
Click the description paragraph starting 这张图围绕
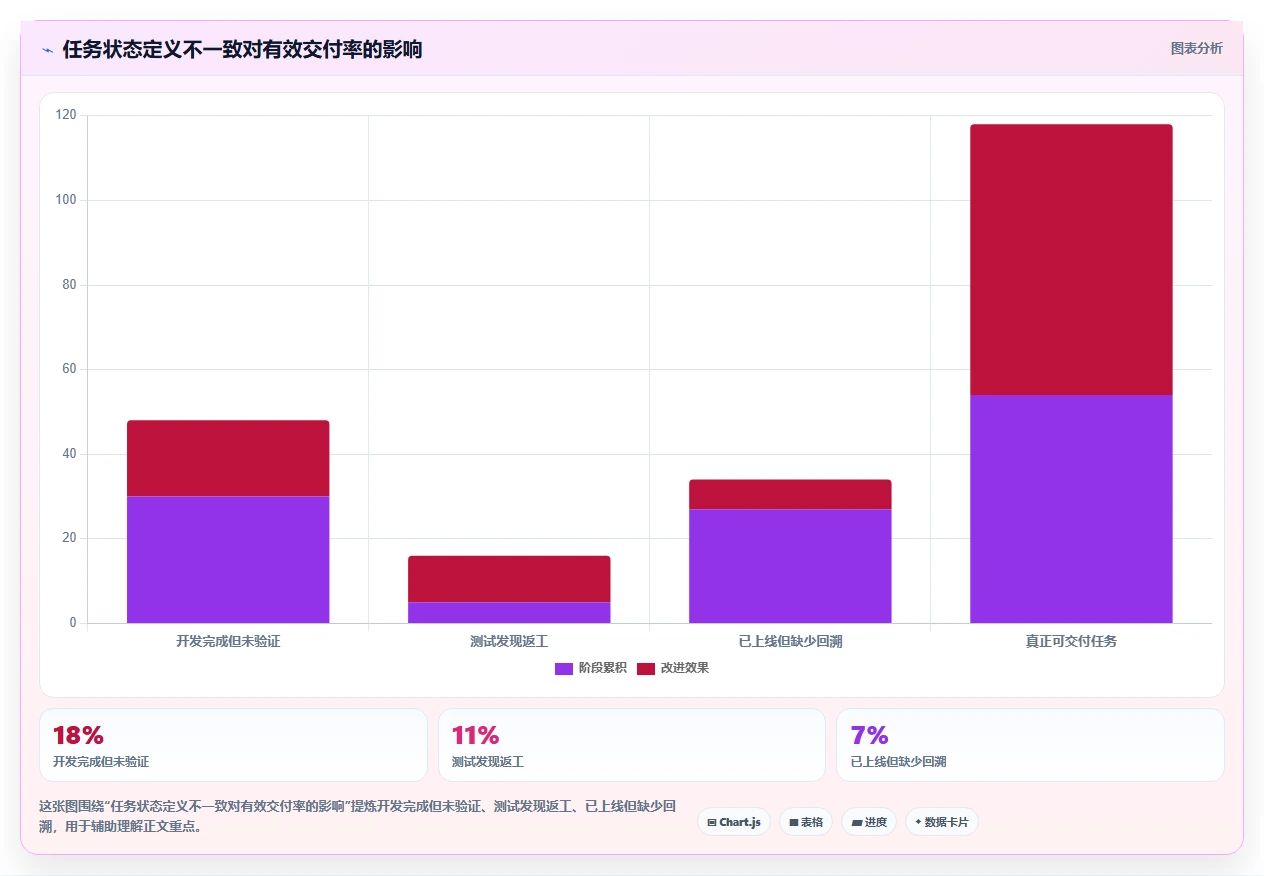point(358,816)
